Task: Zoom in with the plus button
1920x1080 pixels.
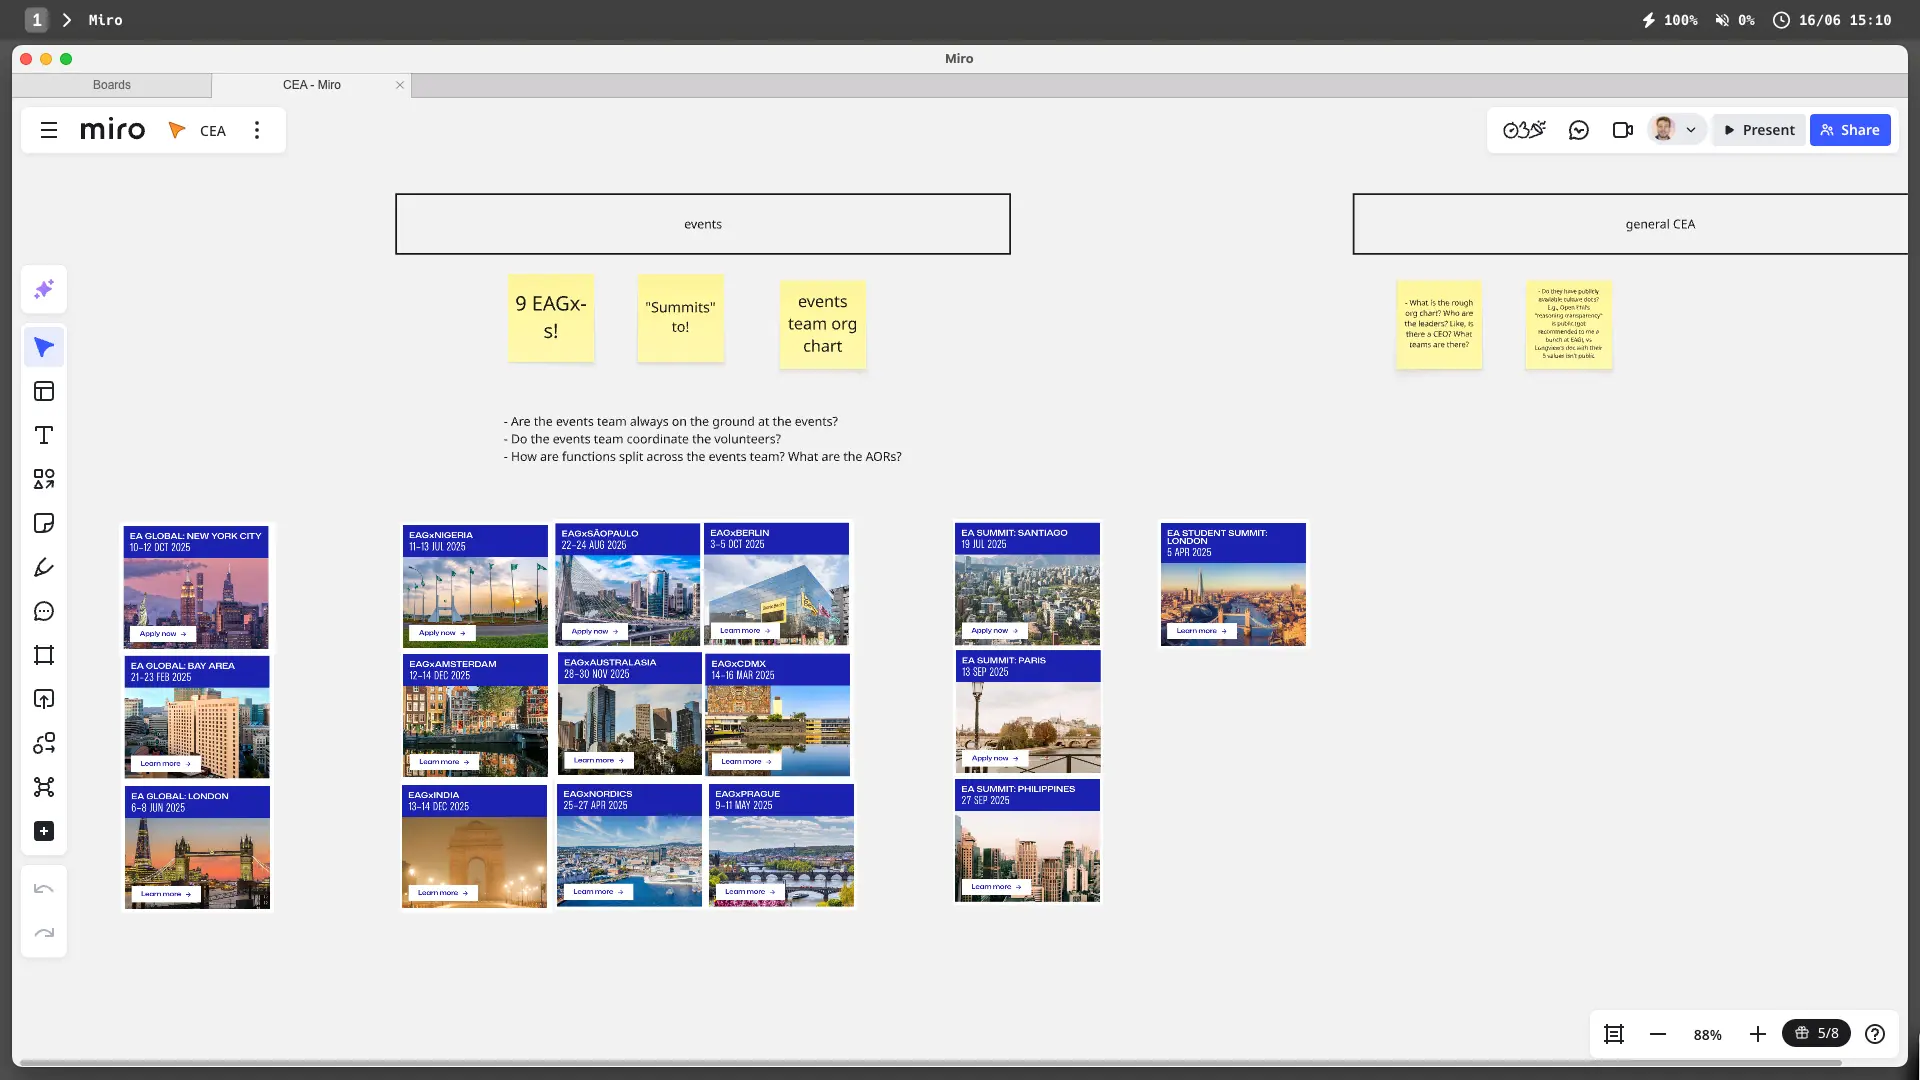Action: [1757, 1034]
